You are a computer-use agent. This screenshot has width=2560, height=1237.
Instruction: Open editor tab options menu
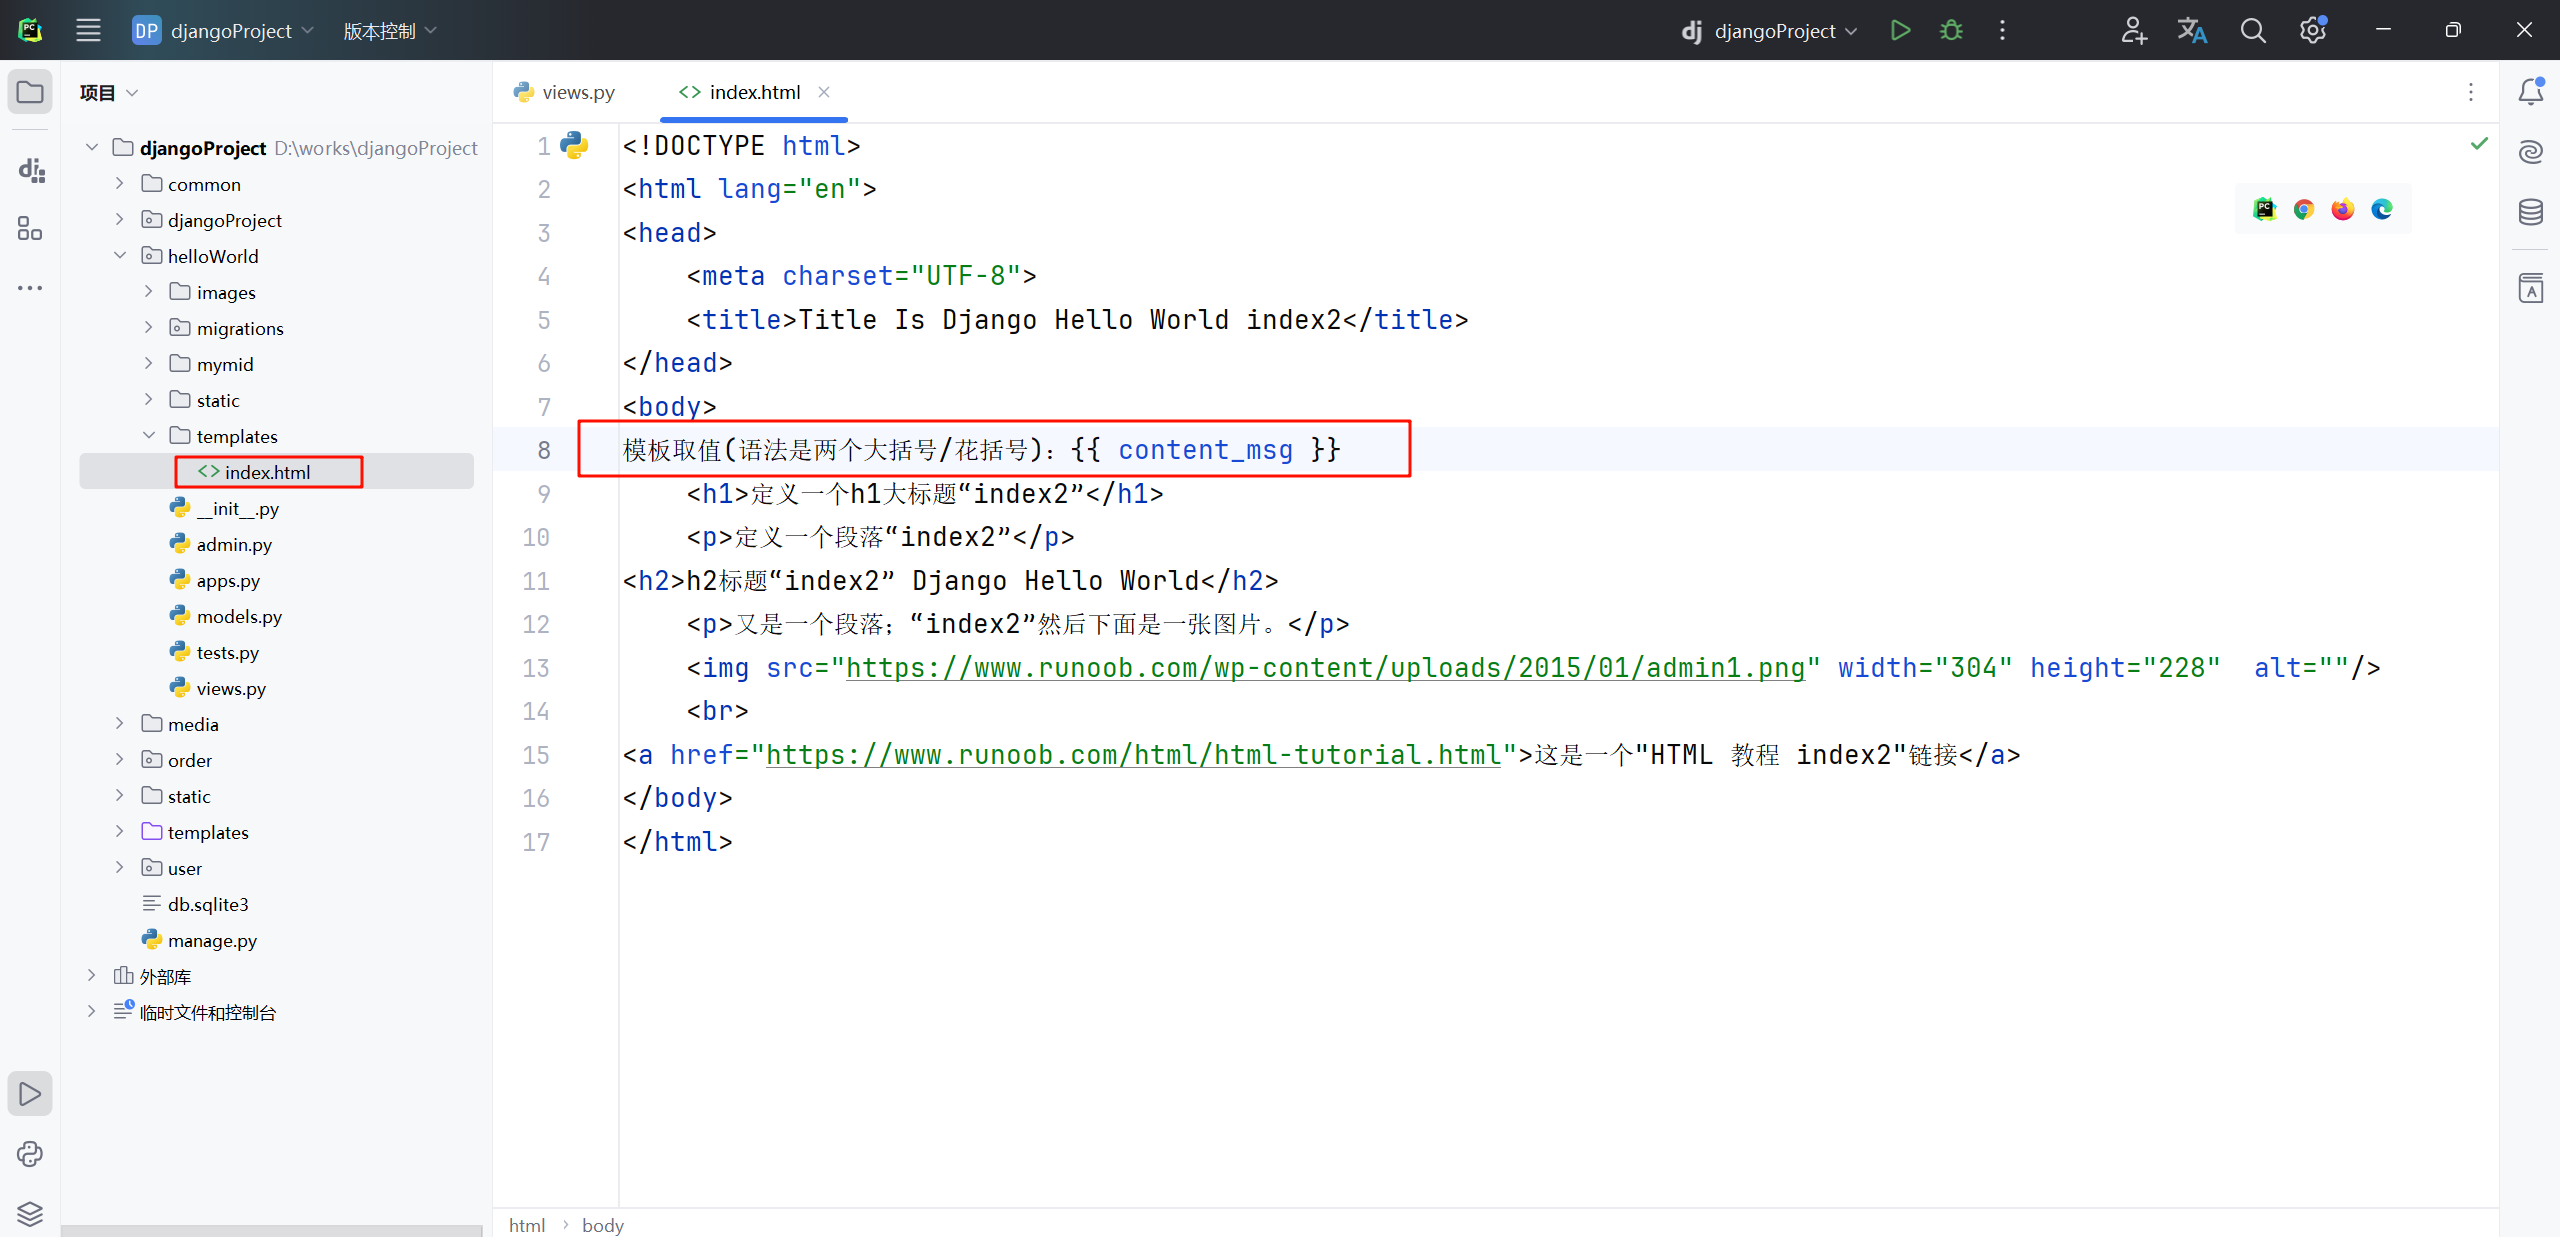tap(2471, 92)
